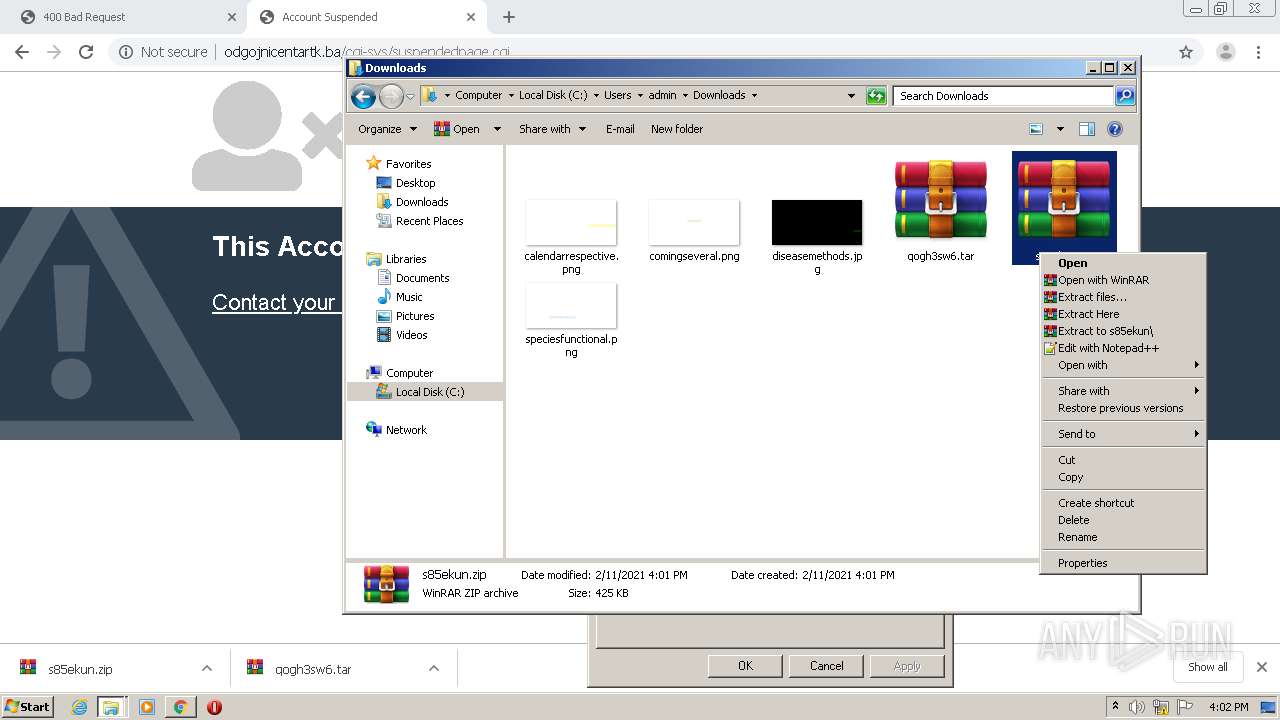Click Back arrow in Downloads explorer window
The image size is (1280, 720).
pos(363,96)
